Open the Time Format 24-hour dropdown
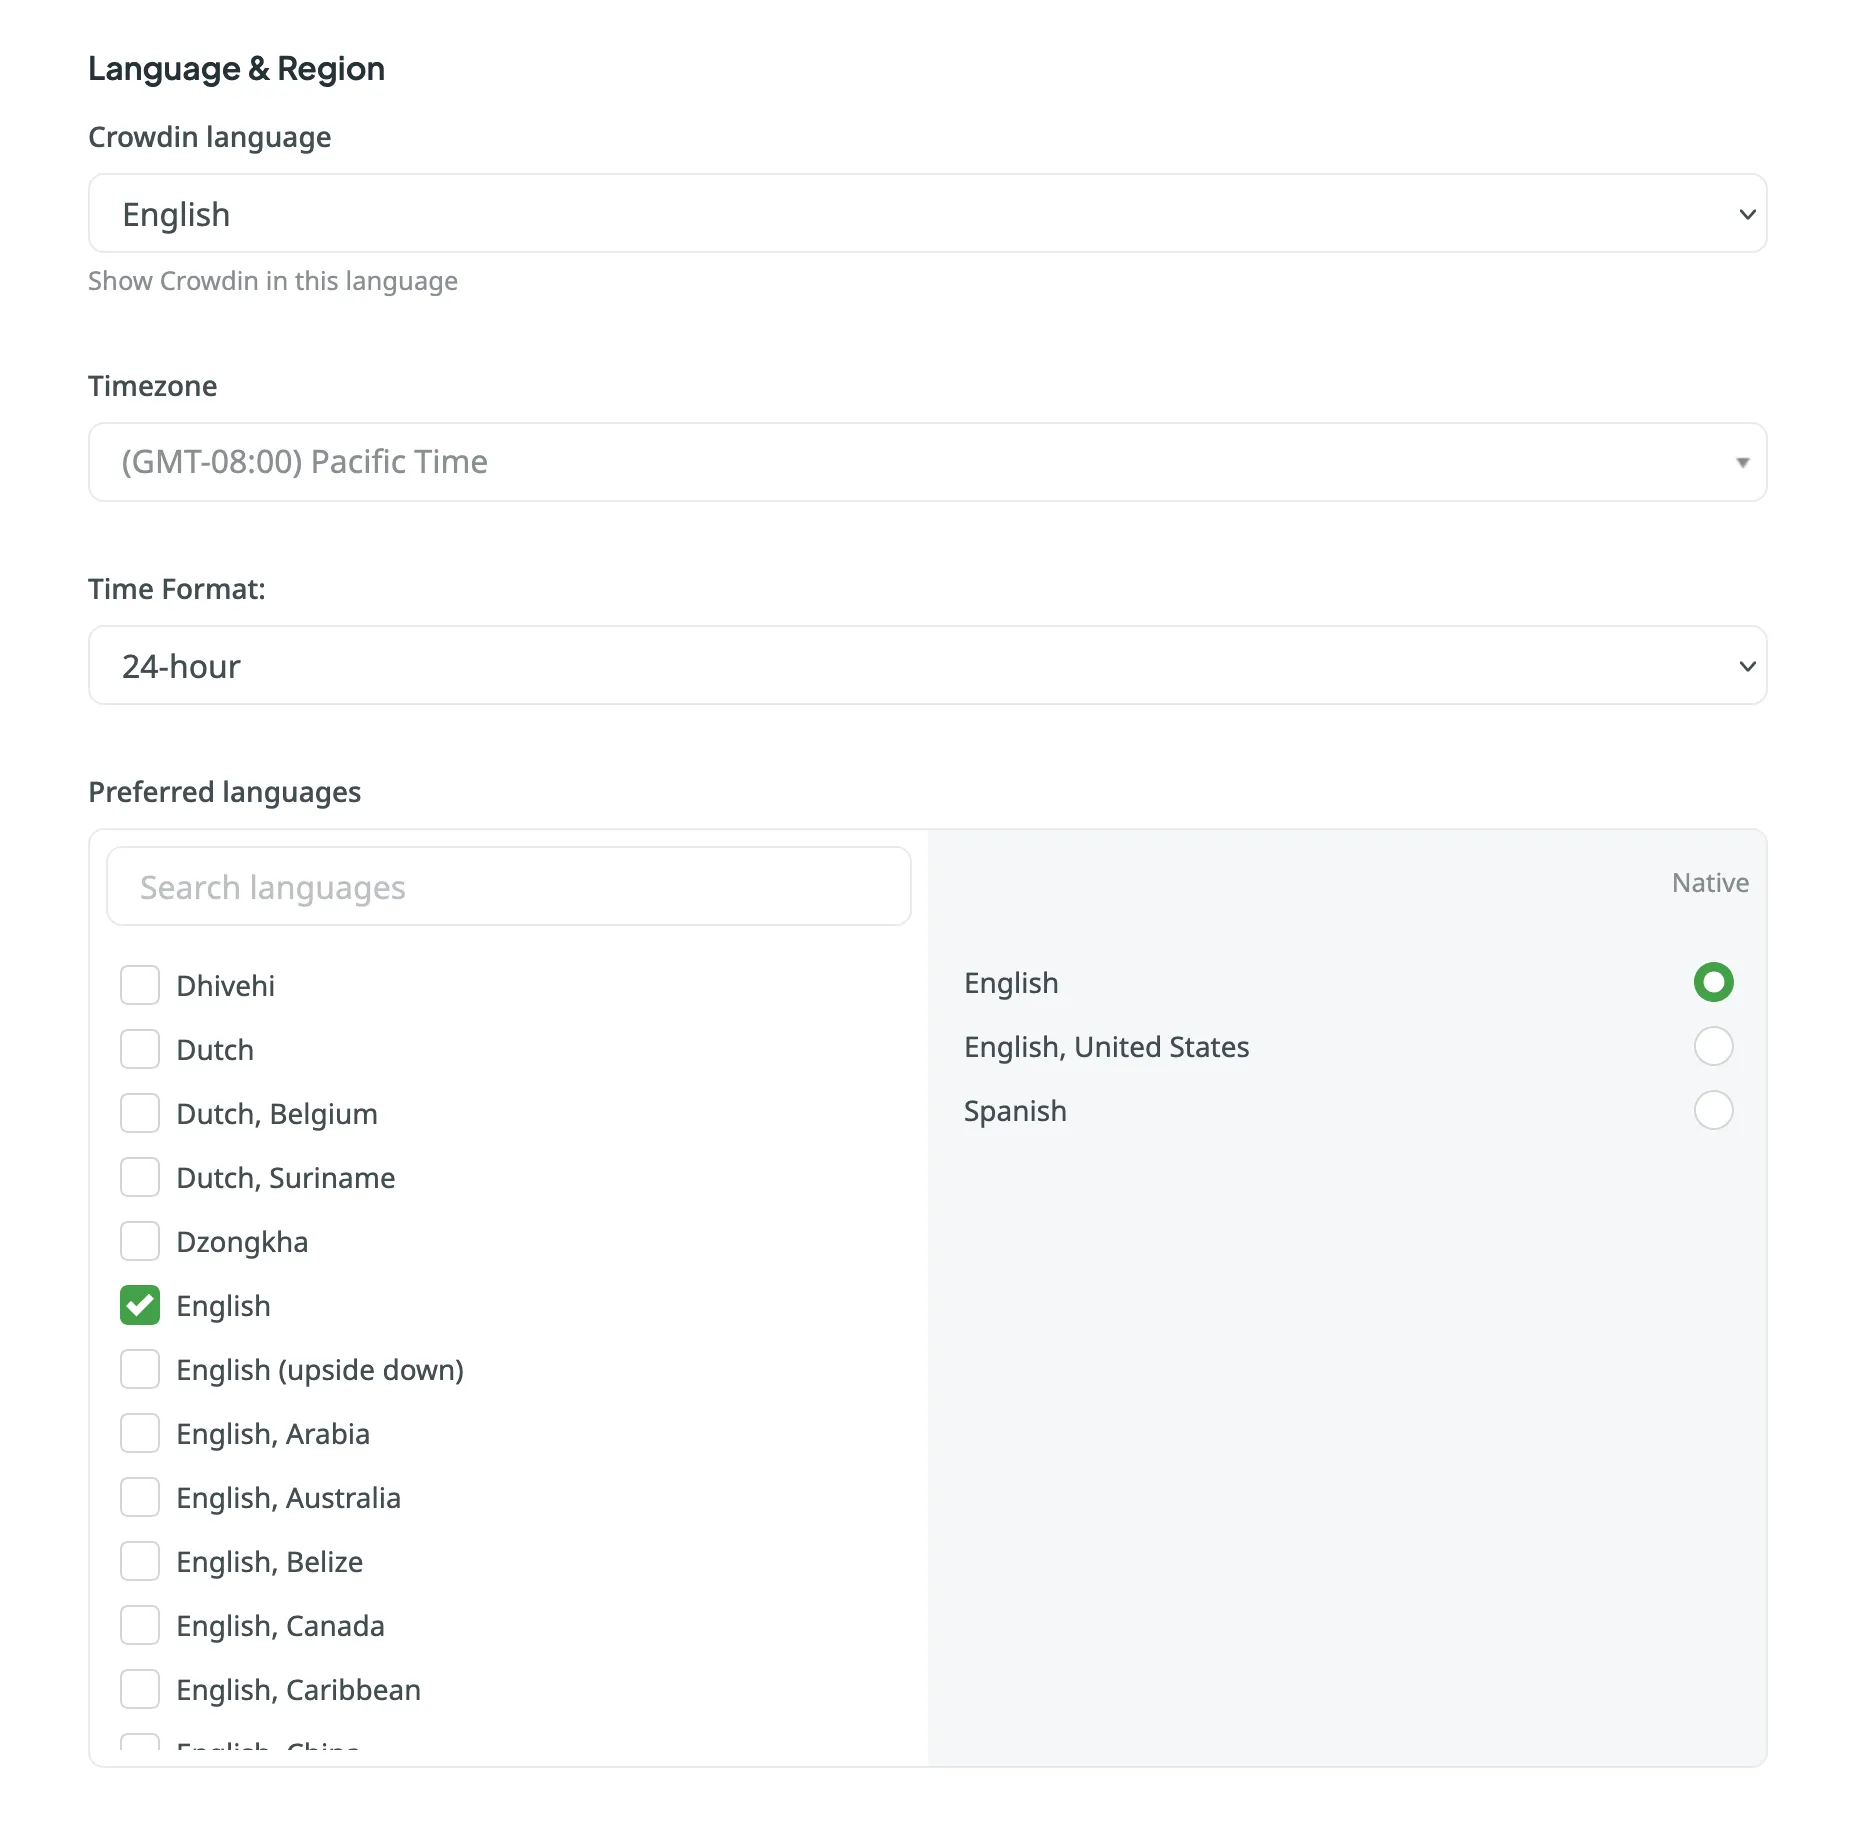The image size is (1873, 1838). [x=926, y=666]
